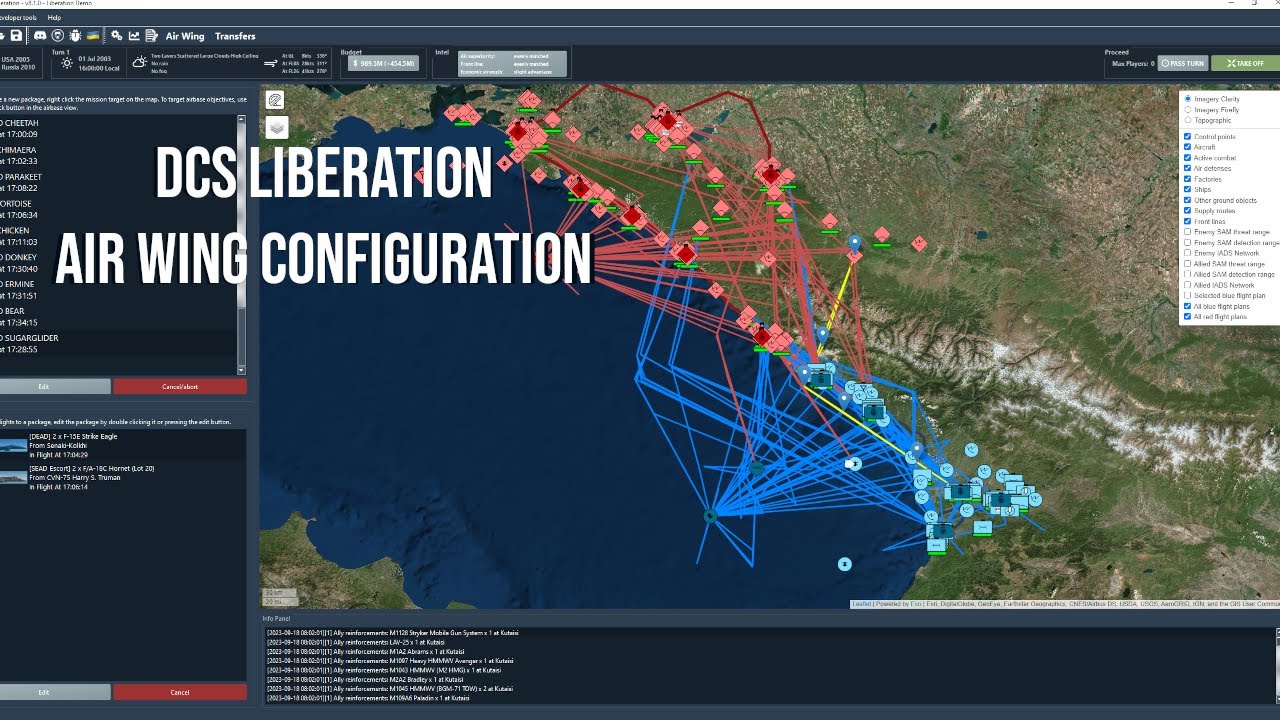The image size is (1280, 720).
Task: Click the Cancel/abort package button
Action: pyautogui.click(x=180, y=386)
